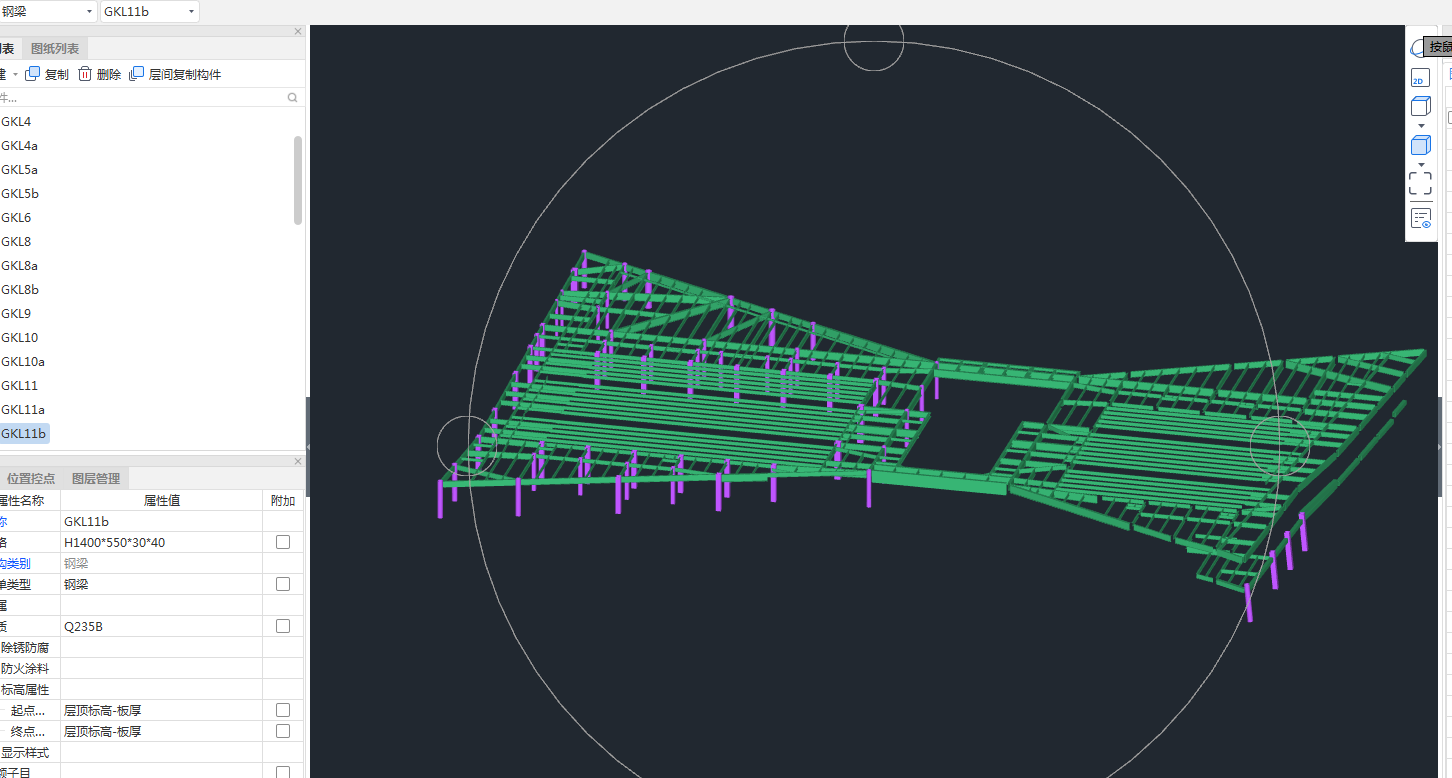Click the 复制 button label

coord(57,75)
